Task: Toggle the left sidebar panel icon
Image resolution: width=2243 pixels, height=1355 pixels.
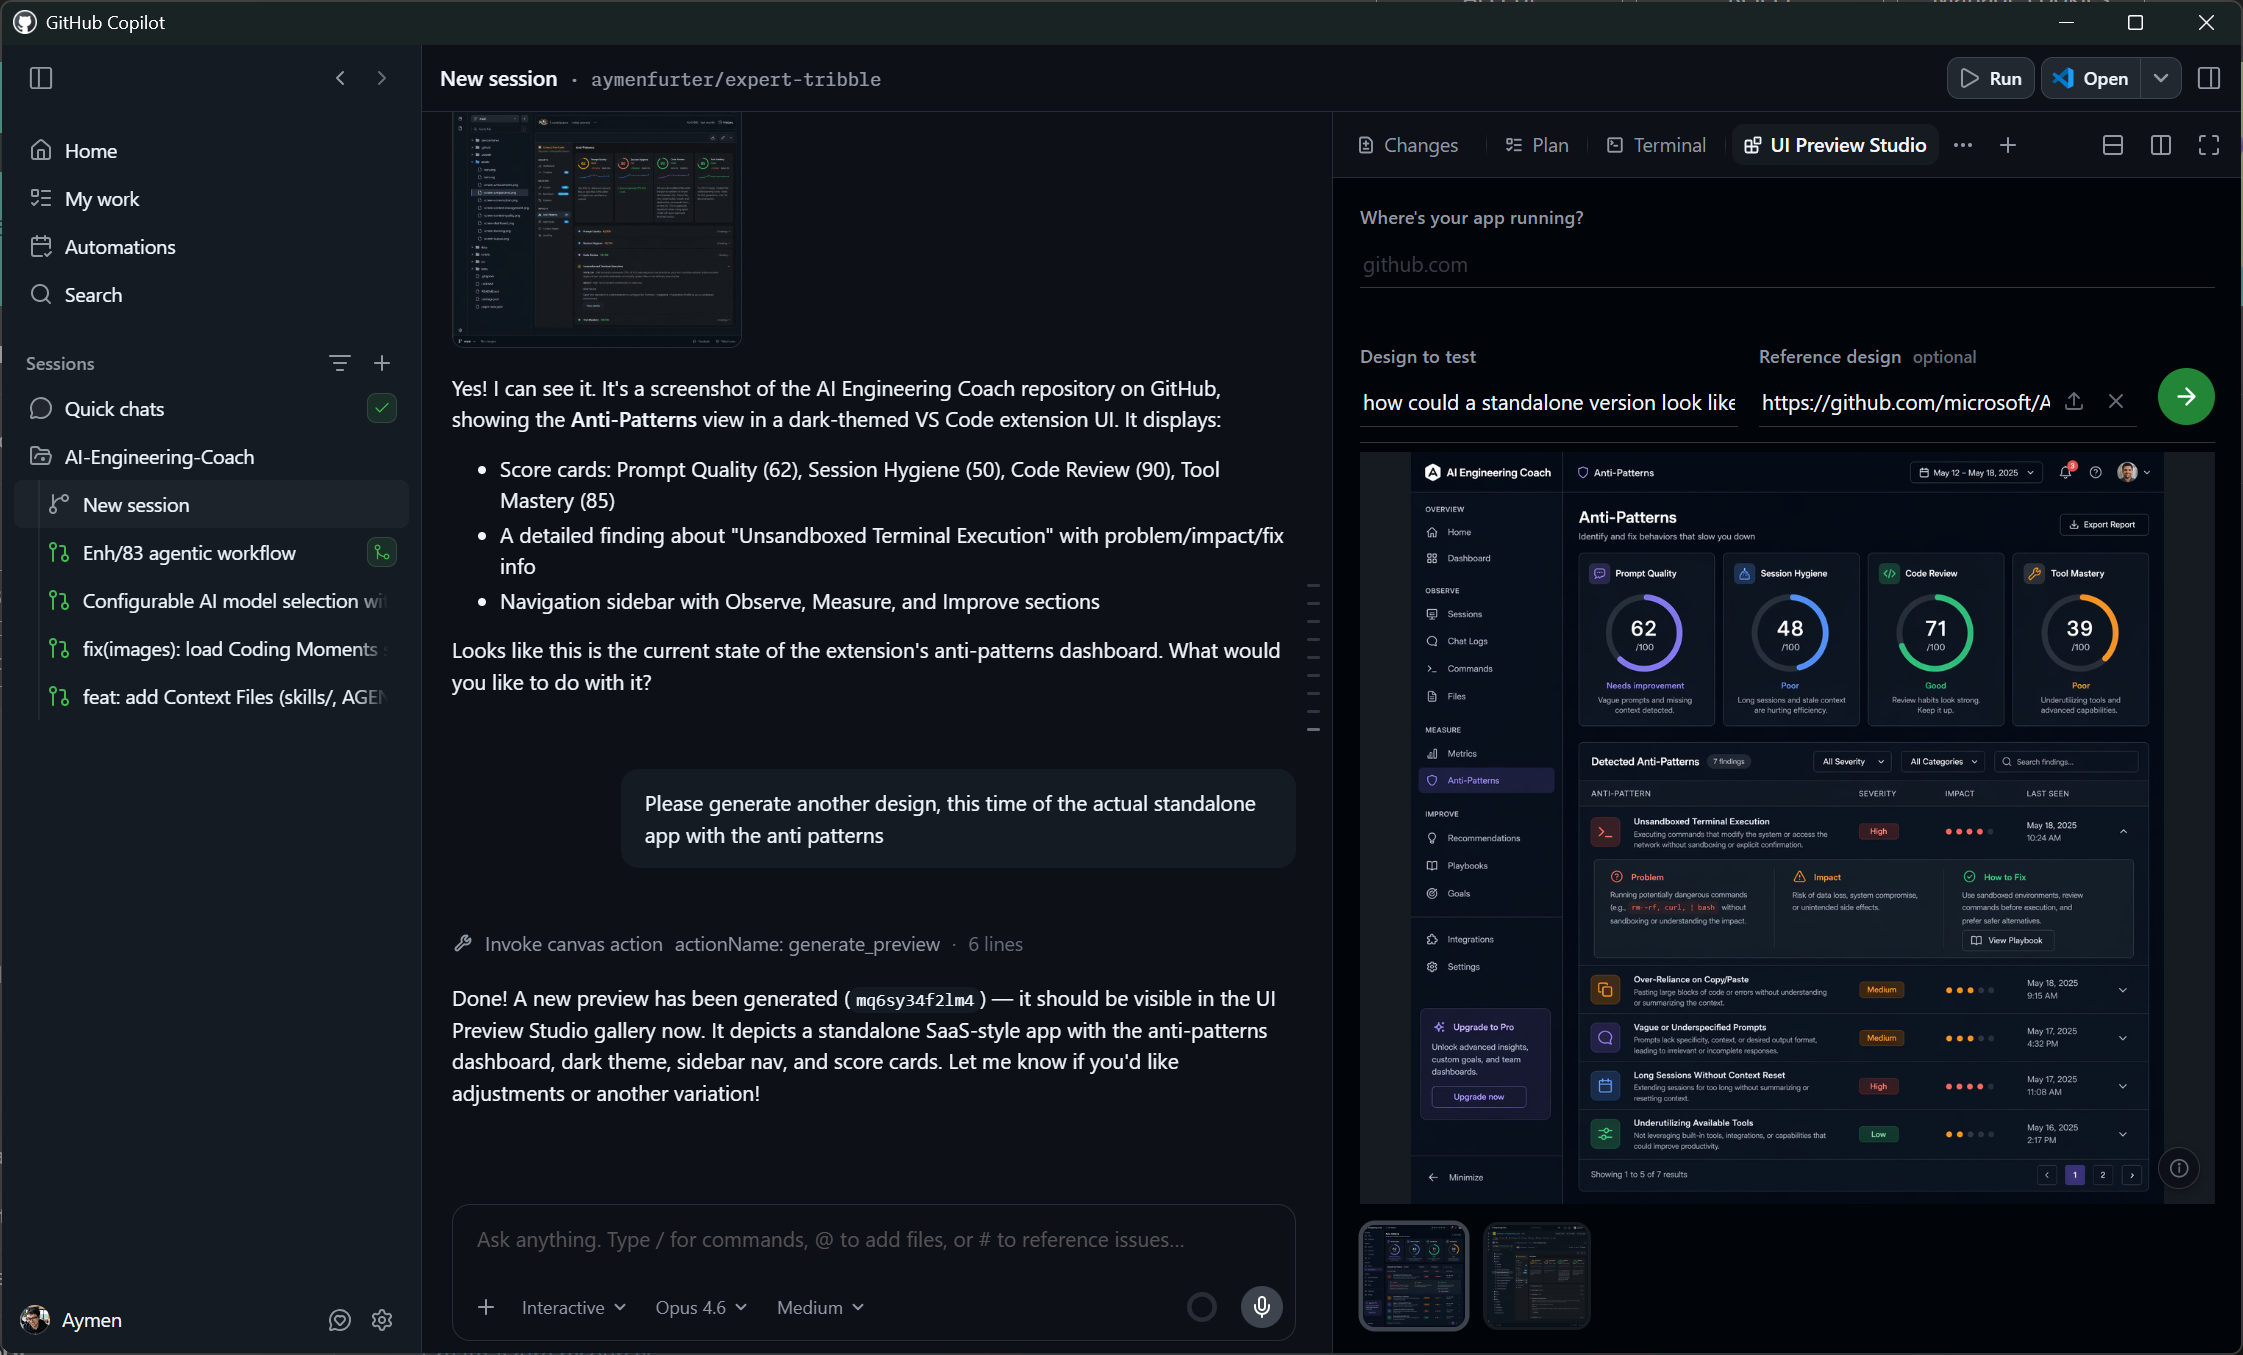Action: pos(41,78)
